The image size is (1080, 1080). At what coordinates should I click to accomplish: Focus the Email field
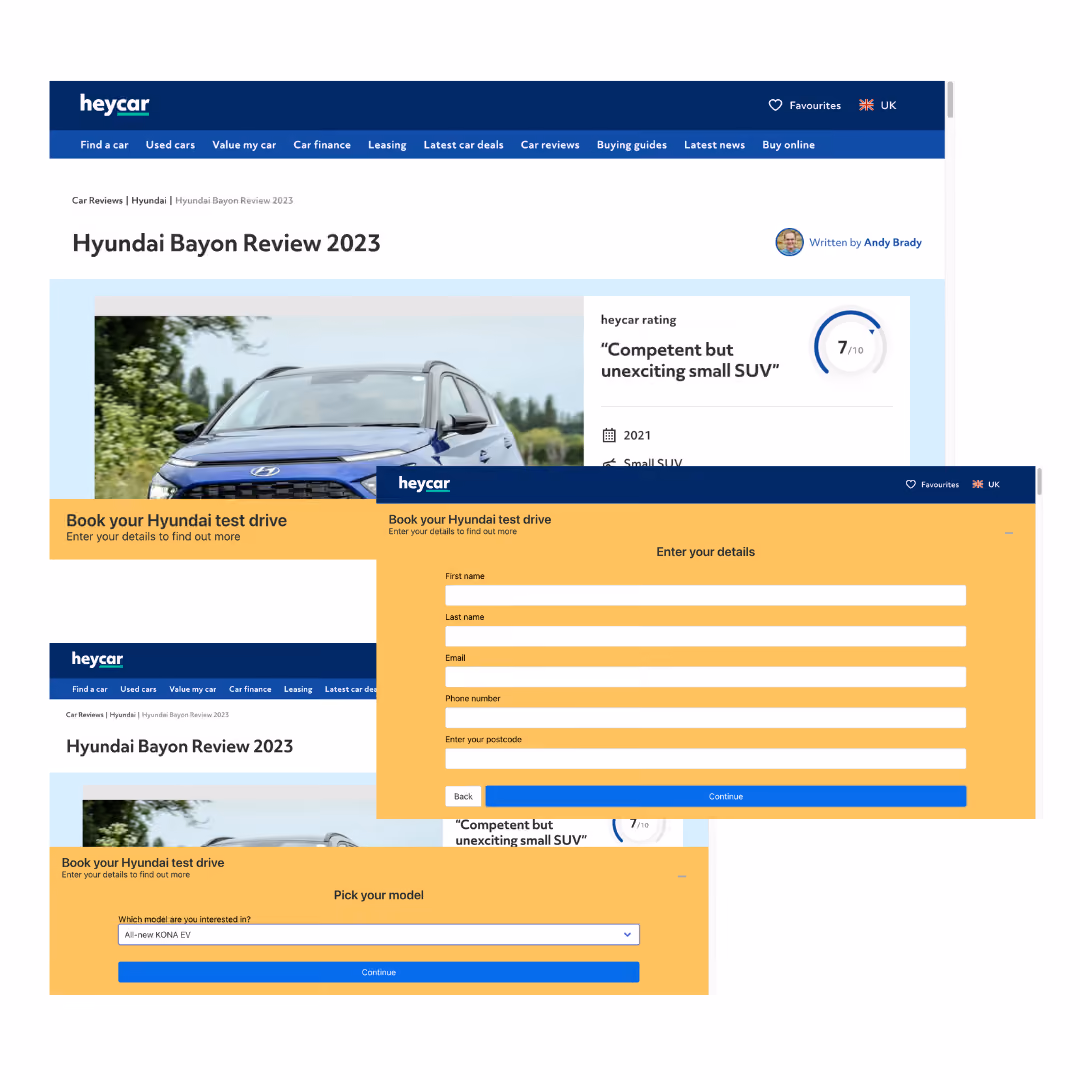pyautogui.click(x=705, y=677)
